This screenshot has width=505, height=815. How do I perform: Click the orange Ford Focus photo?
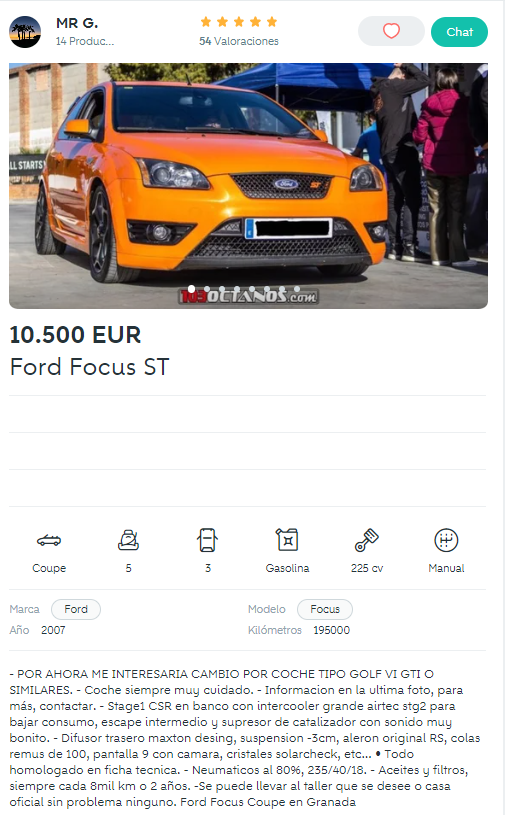(x=248, y=186)
